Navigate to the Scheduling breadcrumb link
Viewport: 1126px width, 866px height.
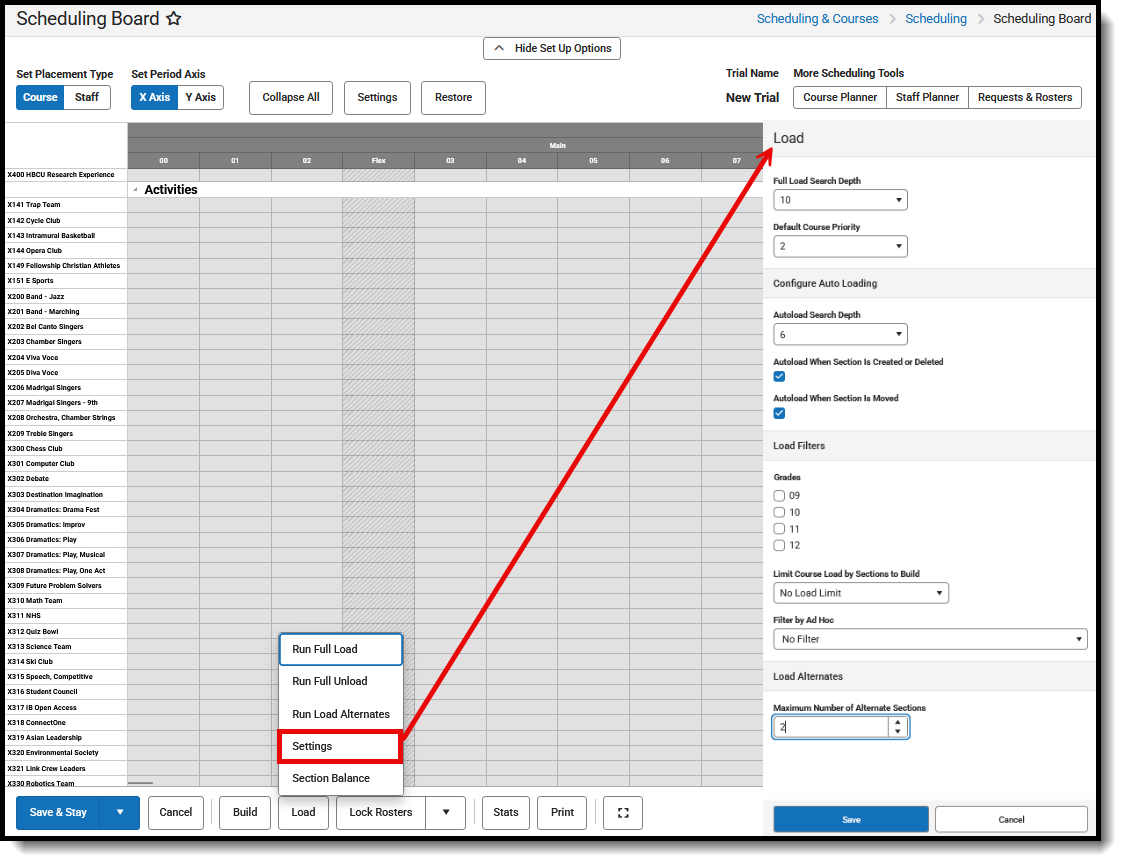pyautogui.click(x=936, y=18)
